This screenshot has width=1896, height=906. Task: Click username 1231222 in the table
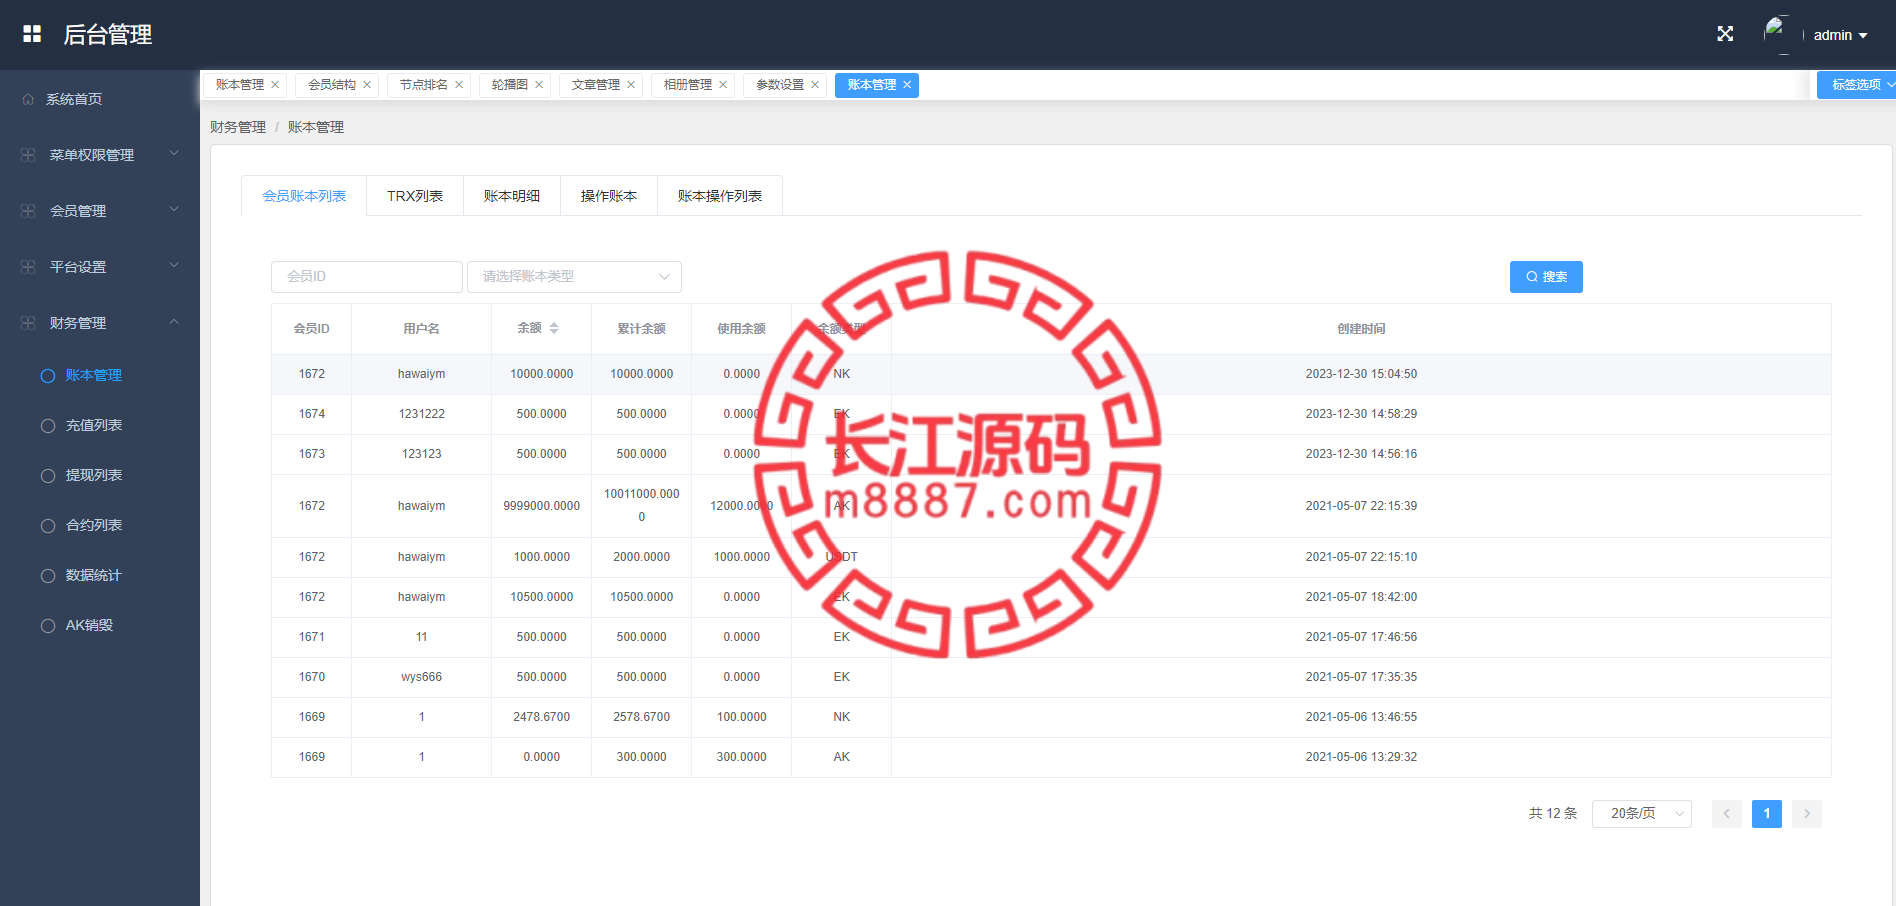coord(422,414)
